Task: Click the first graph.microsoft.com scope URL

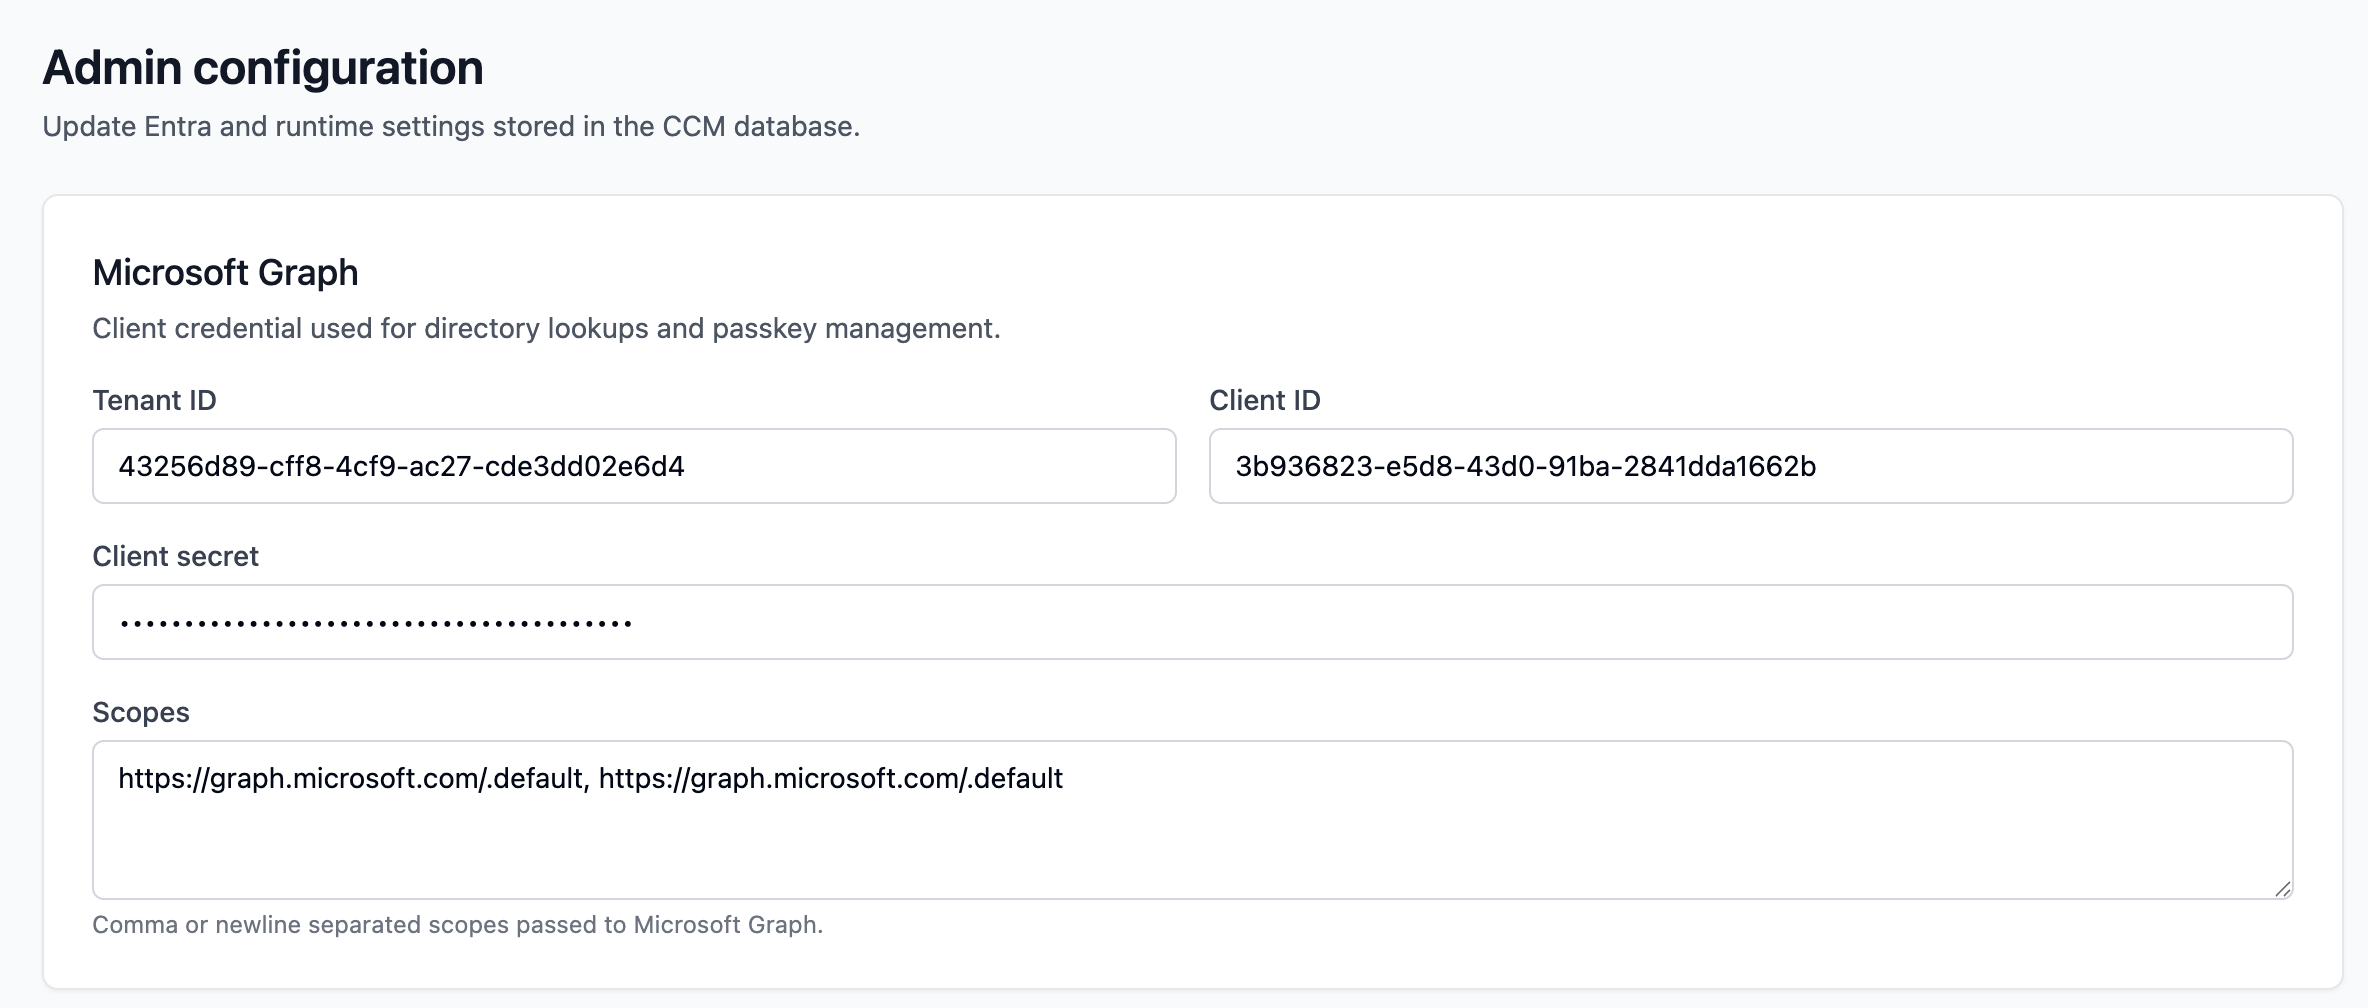Action: pyautogui.click(x=351, y=779)
